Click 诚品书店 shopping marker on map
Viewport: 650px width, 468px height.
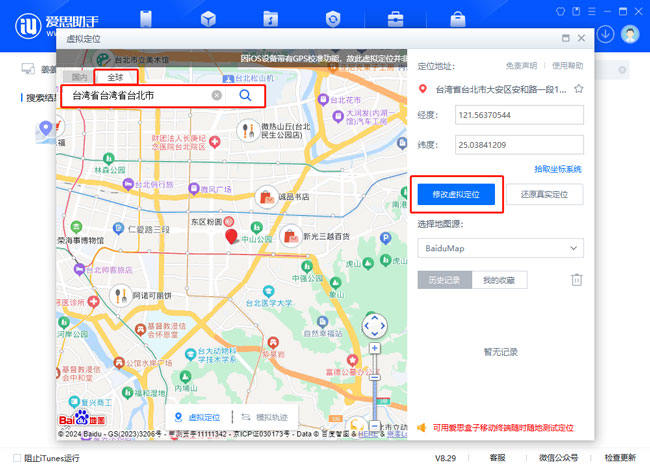[267, 197]
